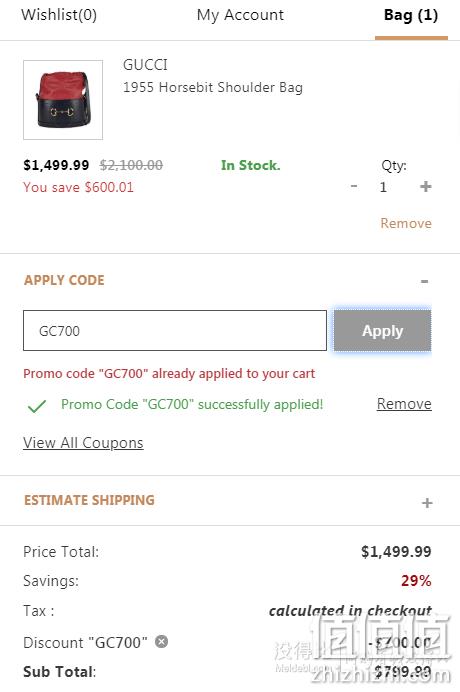Open the View All Coupons link
This screenshot has width=460, height=692.
pos(83,443)
